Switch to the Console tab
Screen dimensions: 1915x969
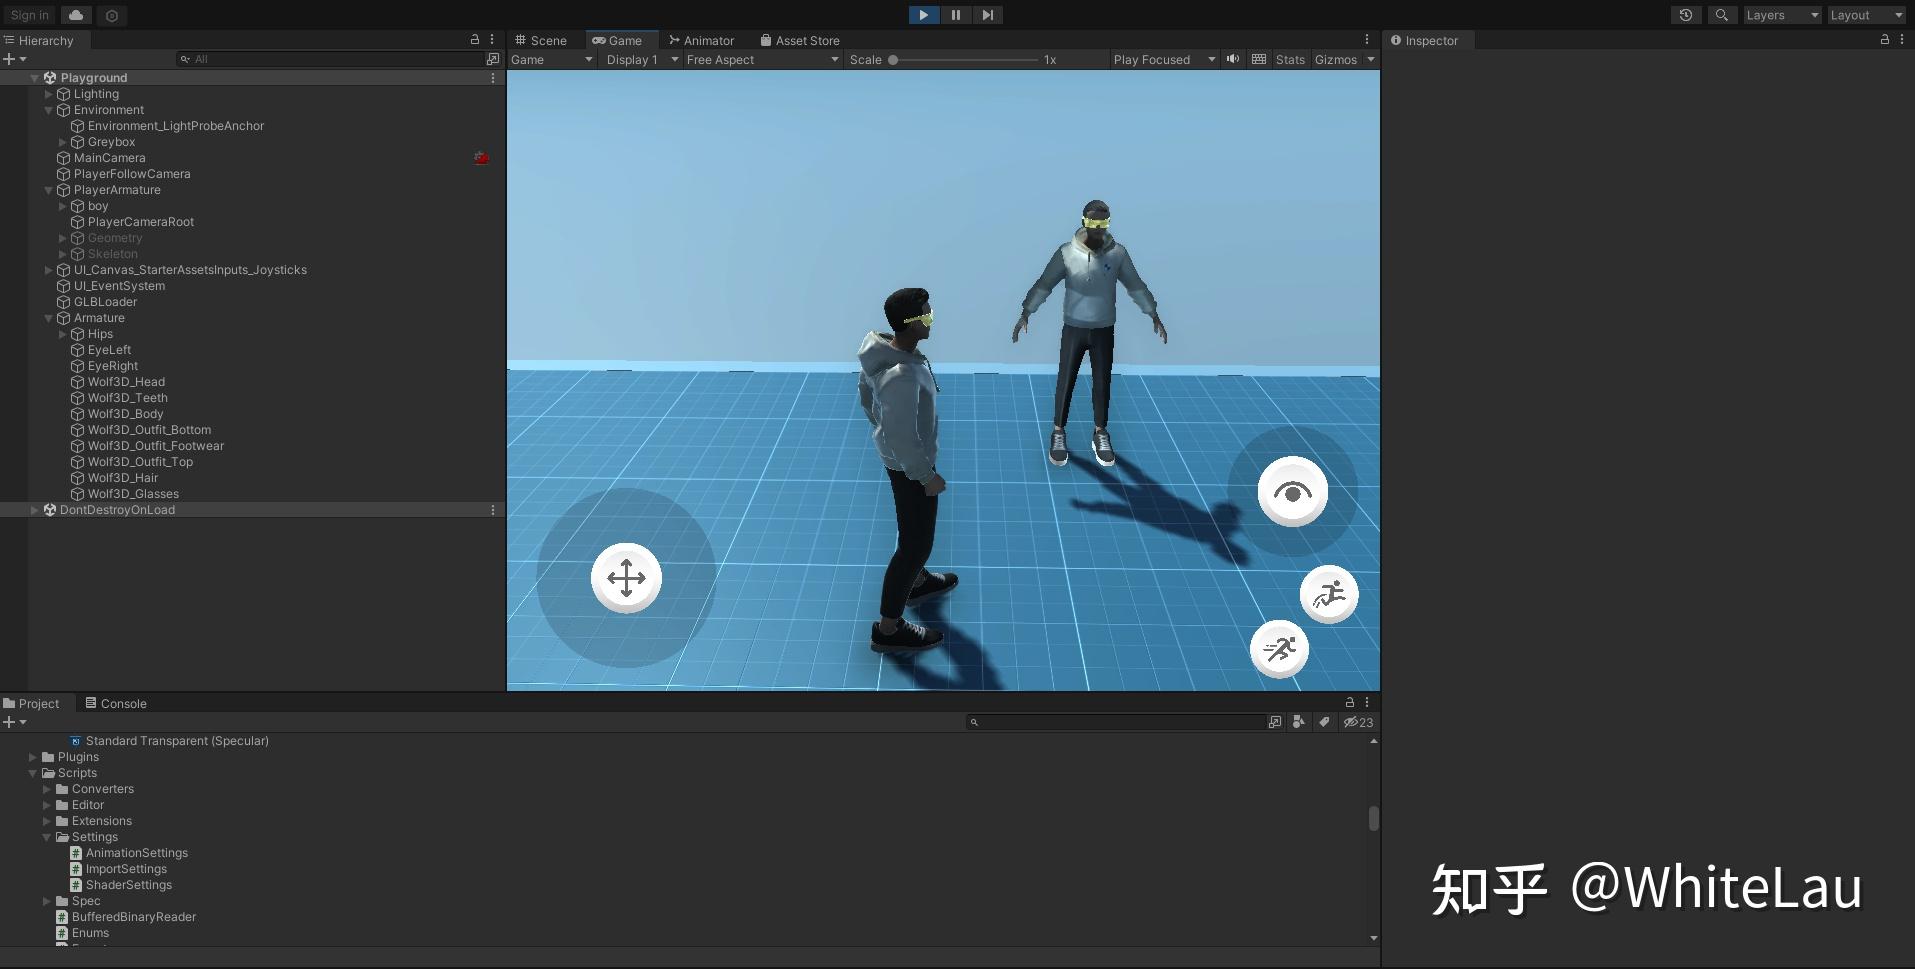pos(116,704)
